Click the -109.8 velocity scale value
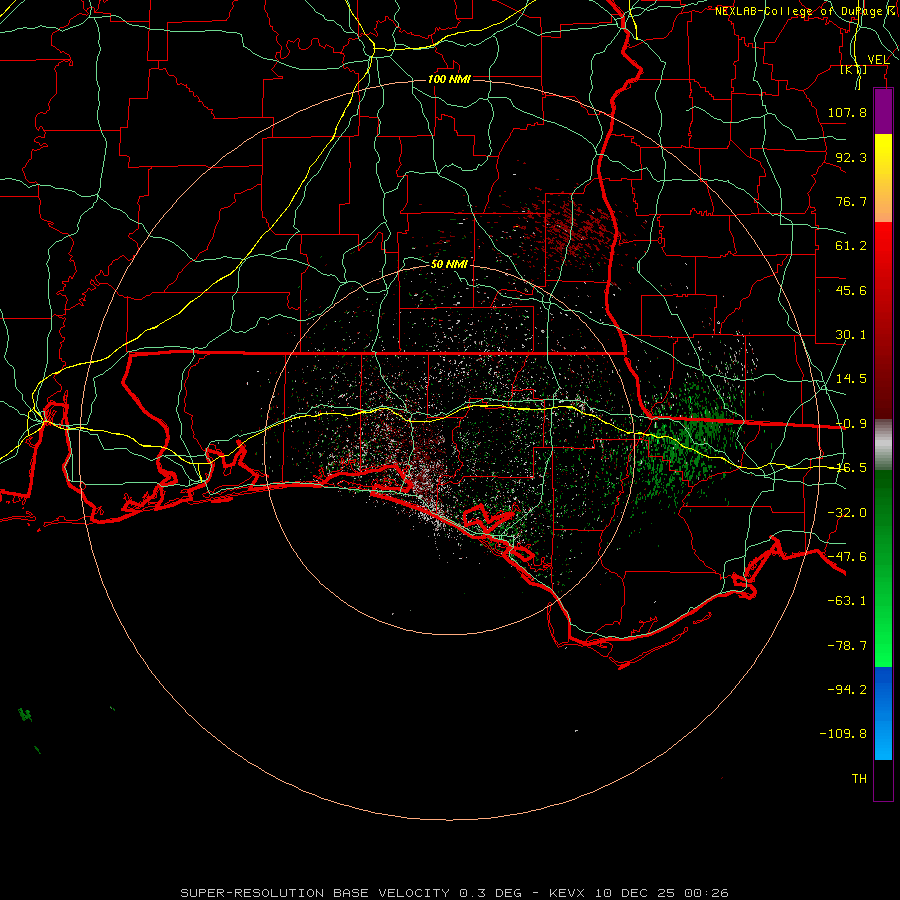 (843, 734)
